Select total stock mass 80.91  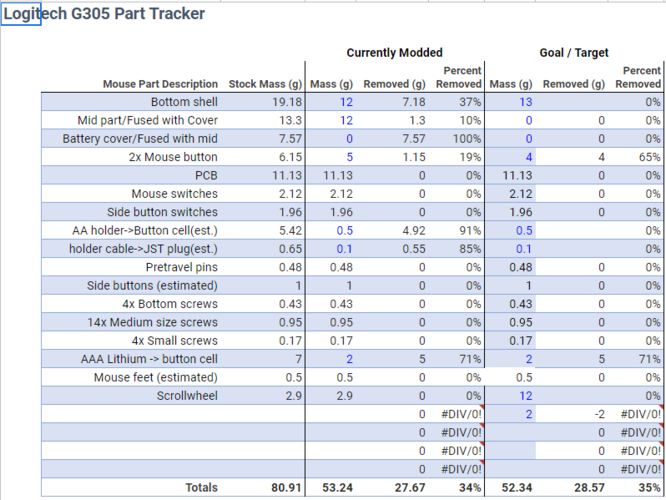[287, 487]
